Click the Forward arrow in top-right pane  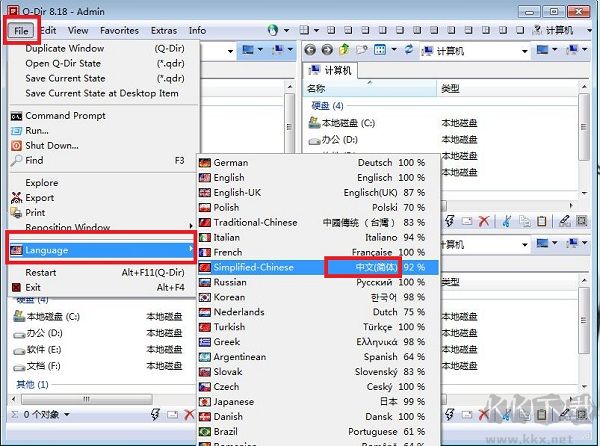coord(327,50)
